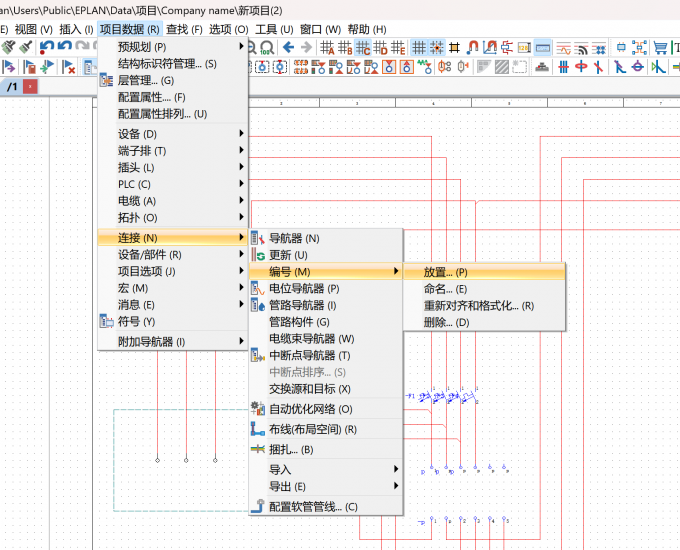Click the gray redo arrow icon
This screenshot has height=550, width=680.
point(82,46)
